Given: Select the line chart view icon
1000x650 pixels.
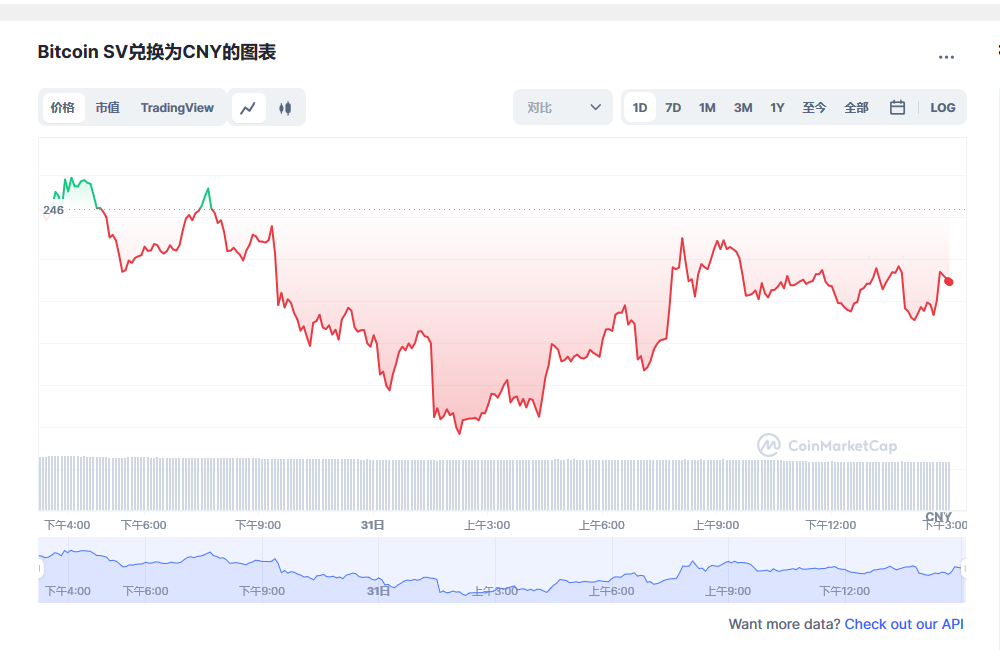Looking at the screenshot, I should click(248, 107).
